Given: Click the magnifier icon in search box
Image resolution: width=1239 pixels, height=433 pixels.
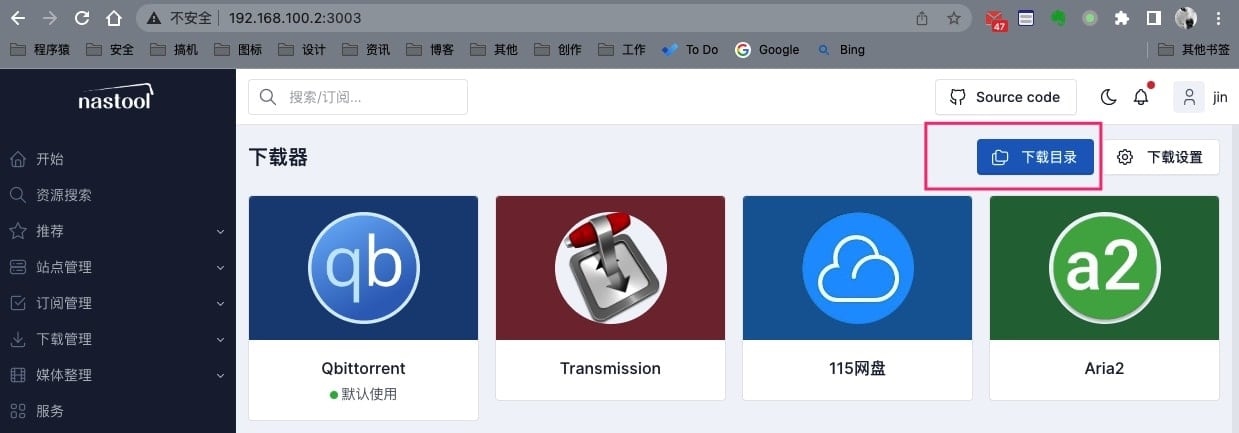Looking at the screenshot, I should (x=268, y=97).
